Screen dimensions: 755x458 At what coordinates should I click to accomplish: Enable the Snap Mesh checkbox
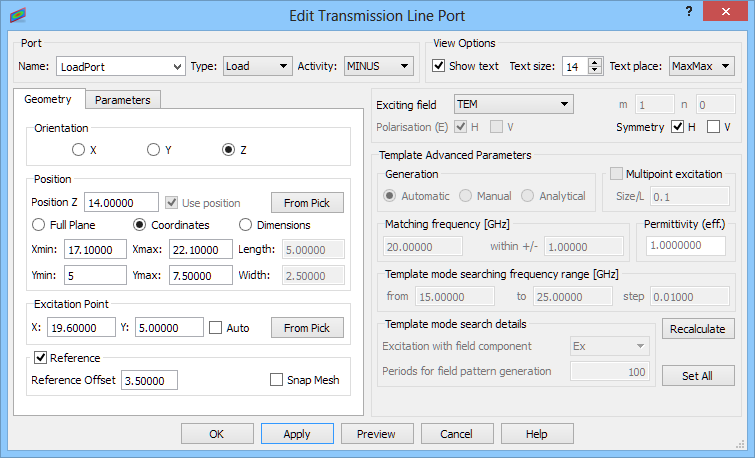pos(276,380)
